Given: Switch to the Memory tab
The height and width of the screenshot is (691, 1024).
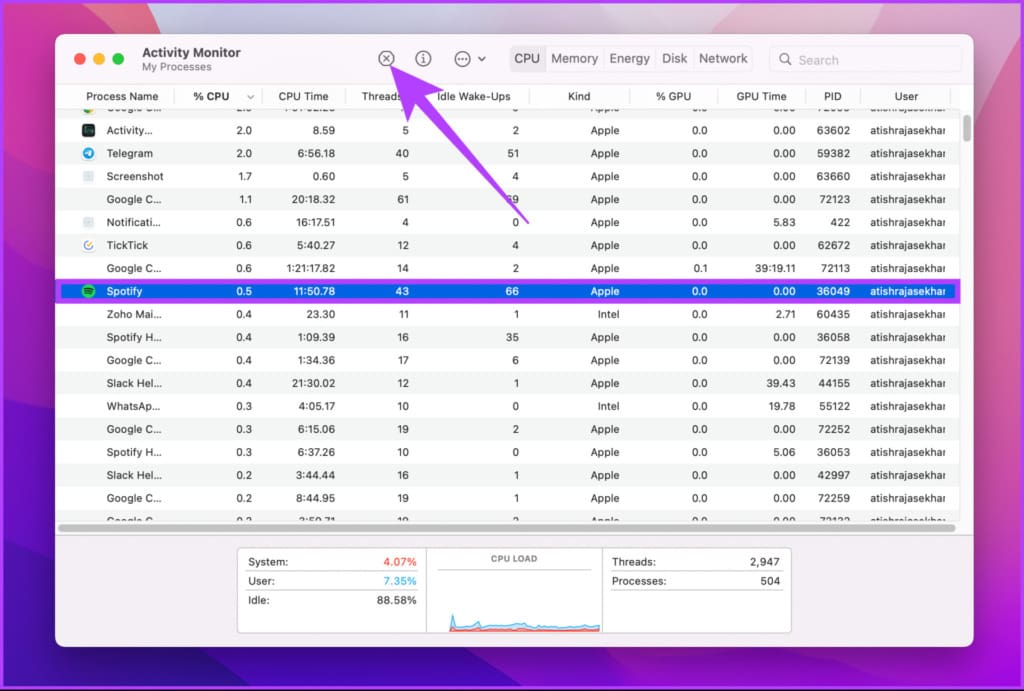Looking at the screenshot, I should 575,59.
